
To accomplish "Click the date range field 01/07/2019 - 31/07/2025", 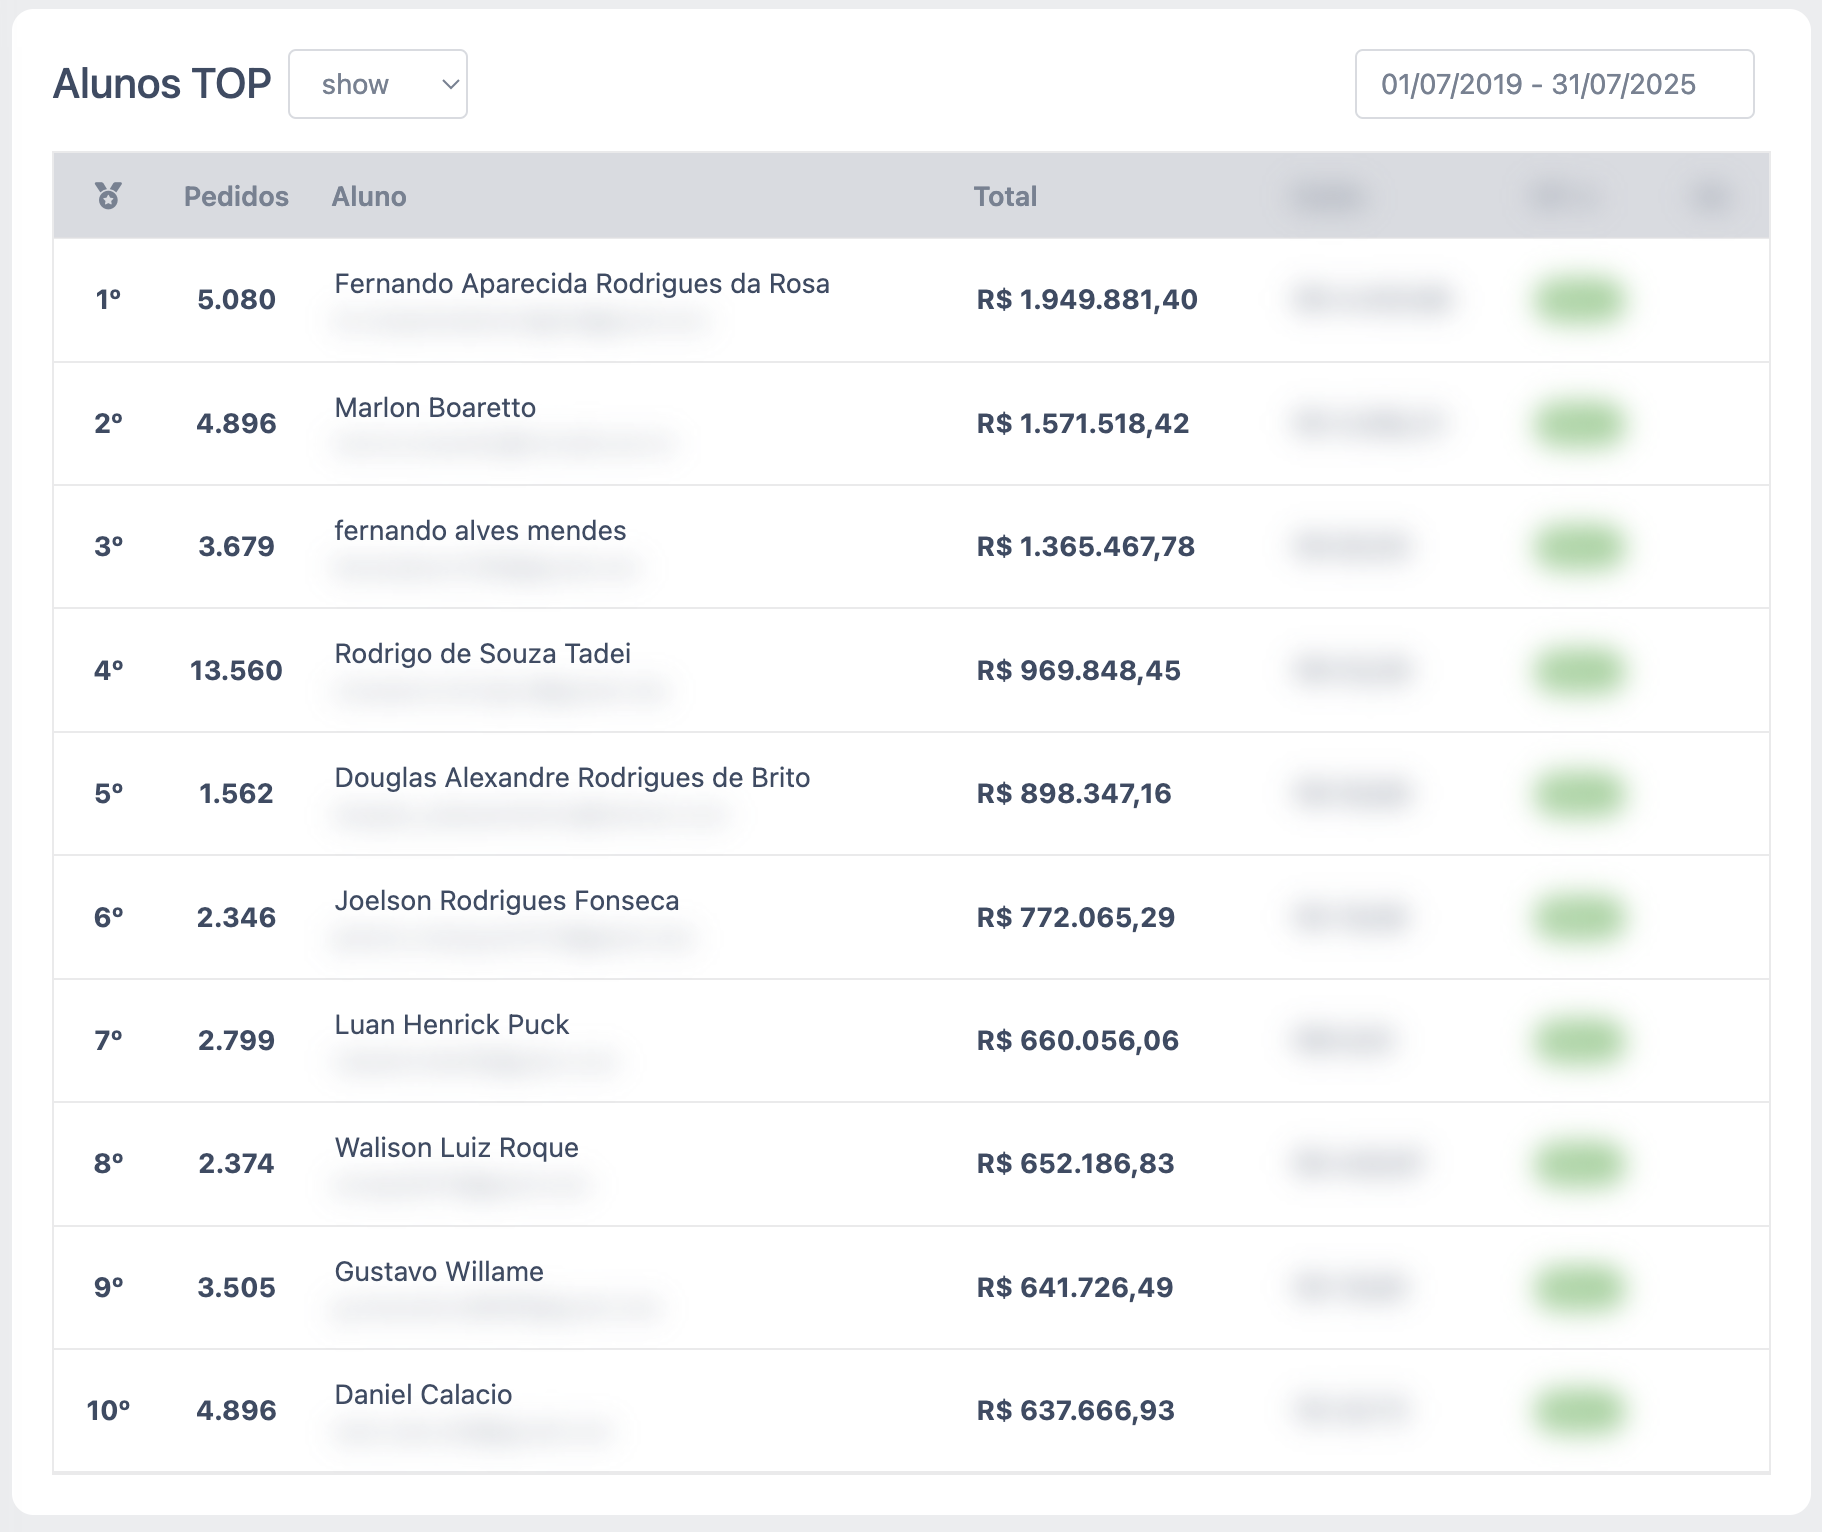I will coord(1553,84).
